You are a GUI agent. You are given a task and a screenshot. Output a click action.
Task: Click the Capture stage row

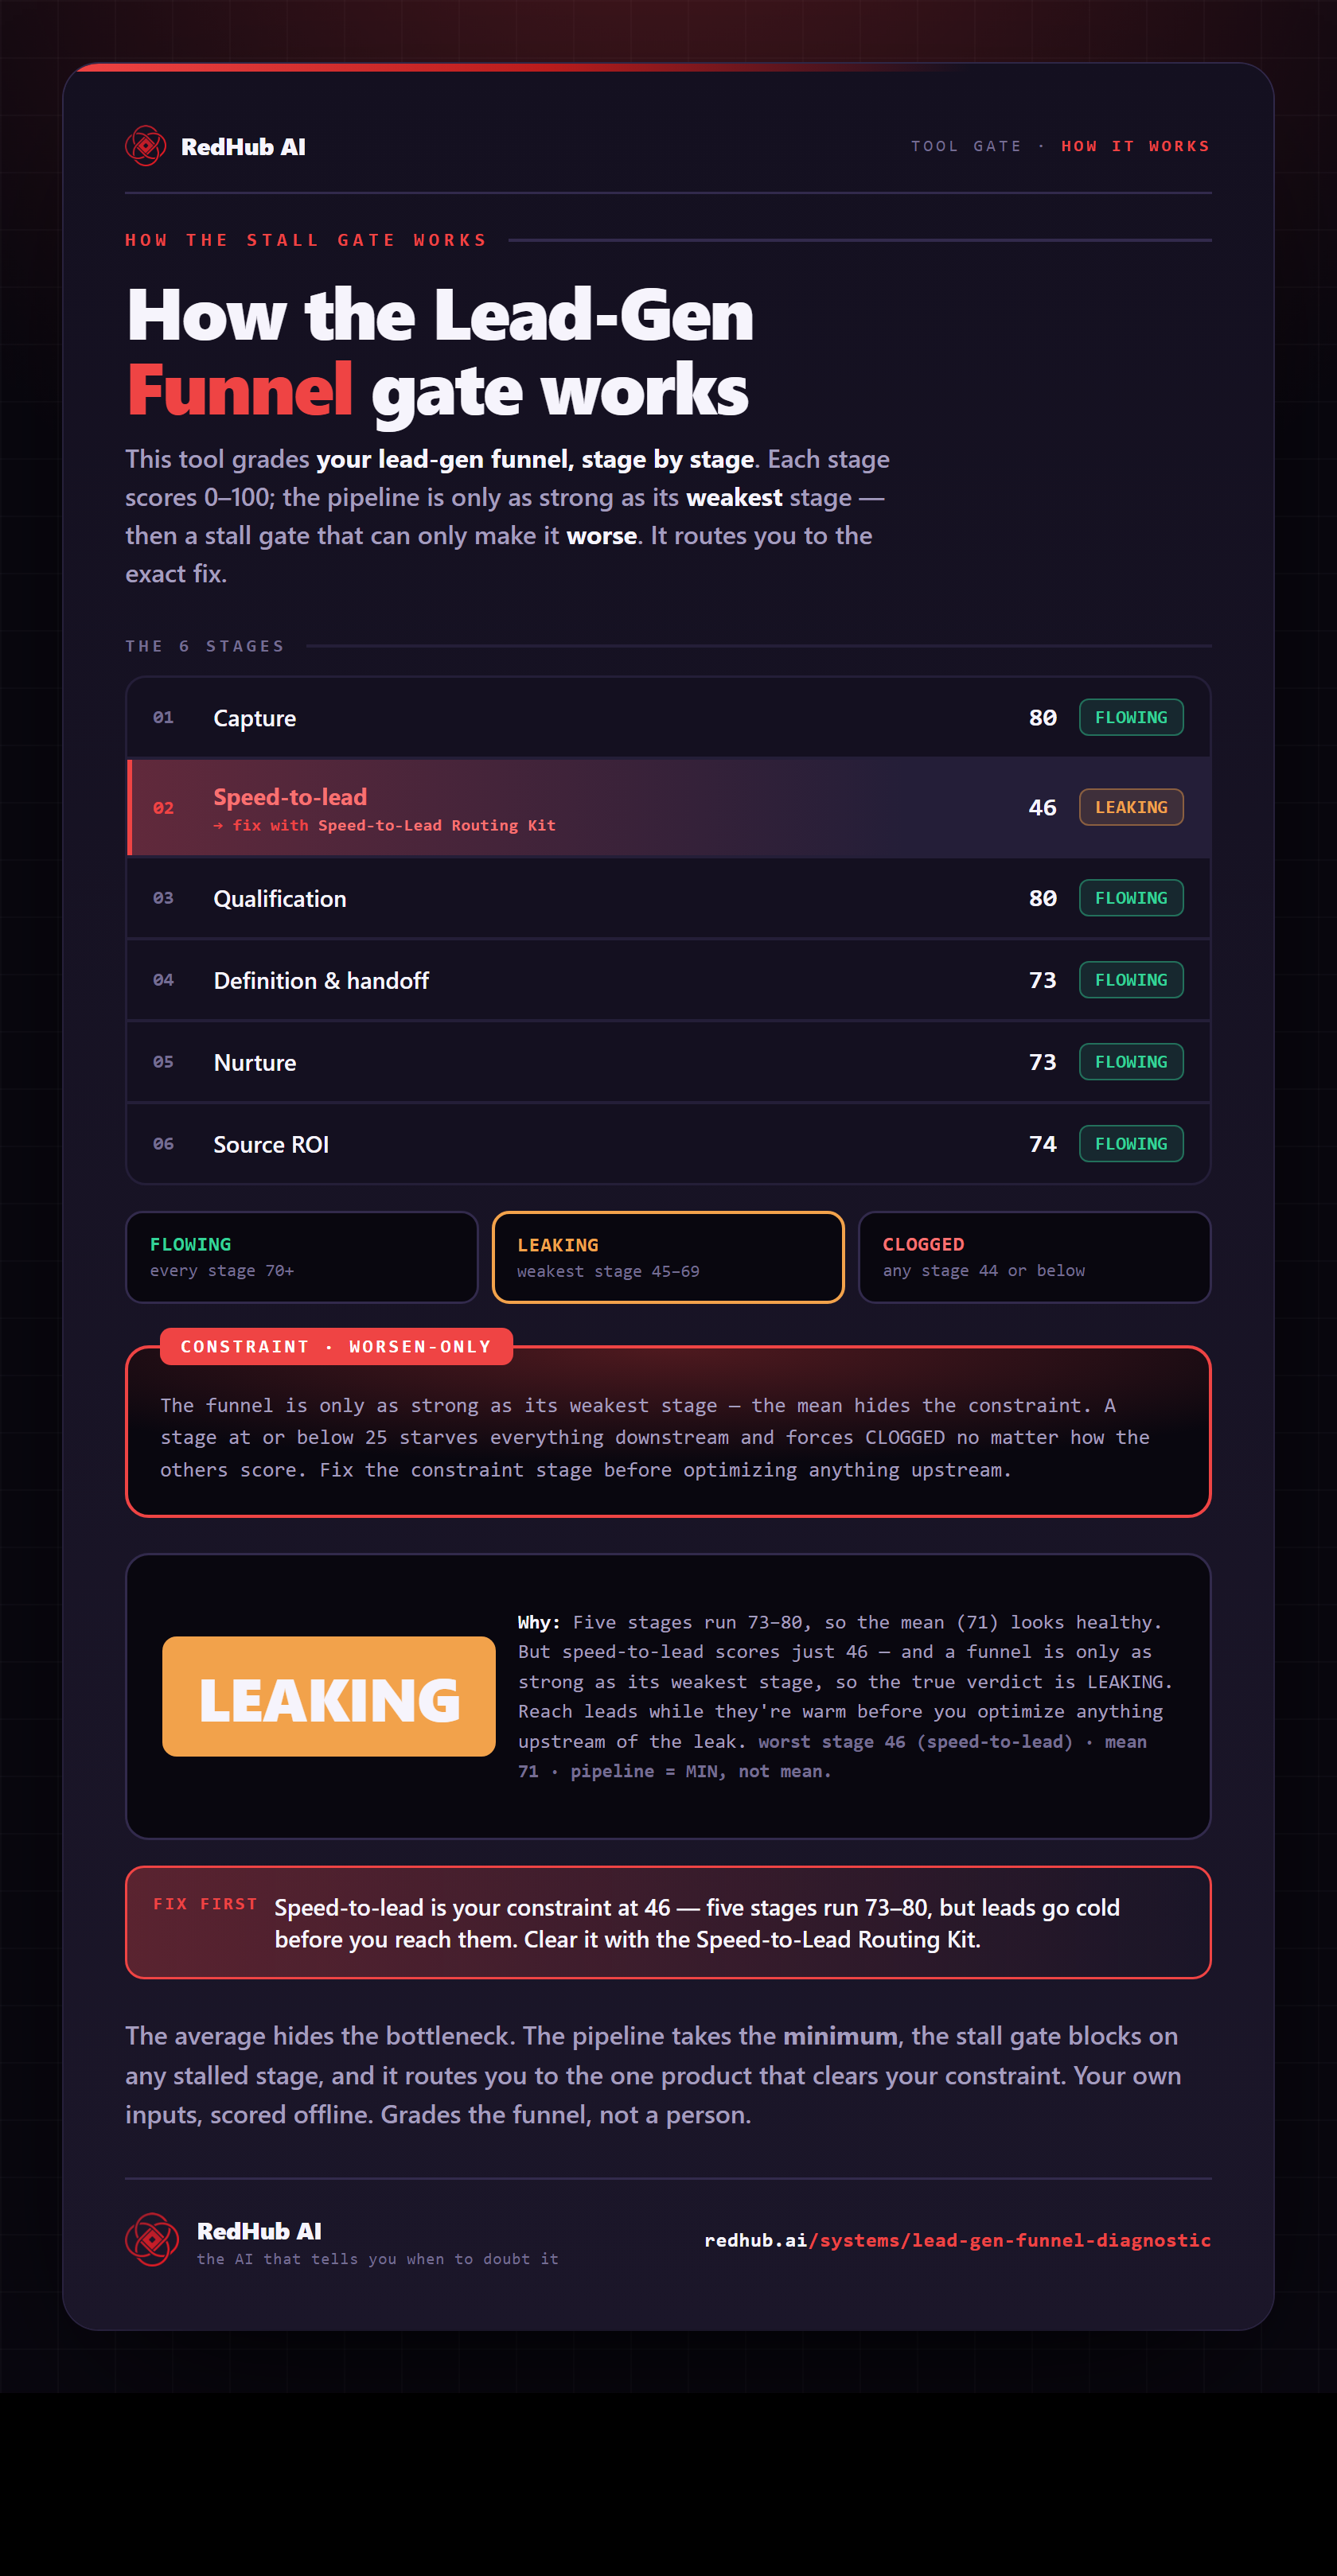pos(668,717)
